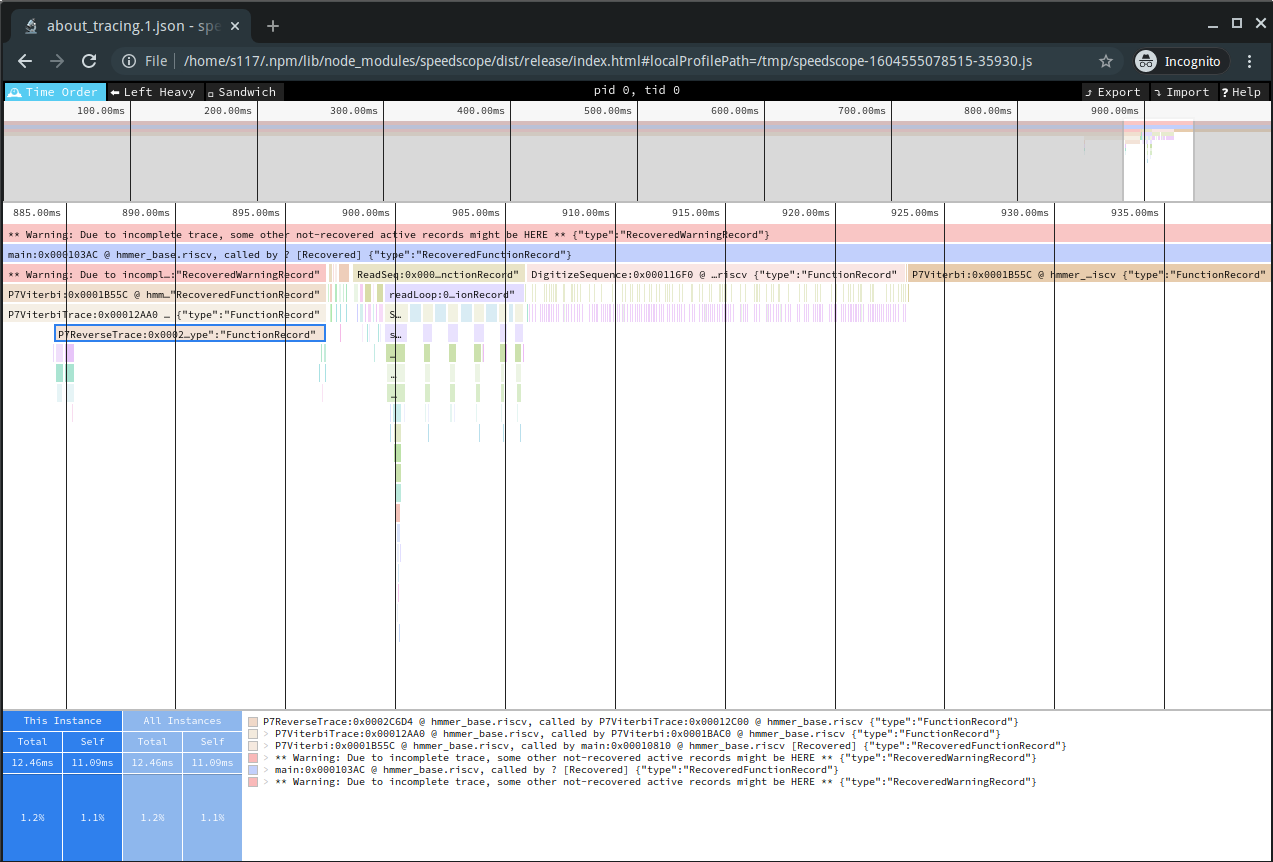Click the minimap viewport selection window
This screenshot has width=1273, height=862.
click(1158, 160)
